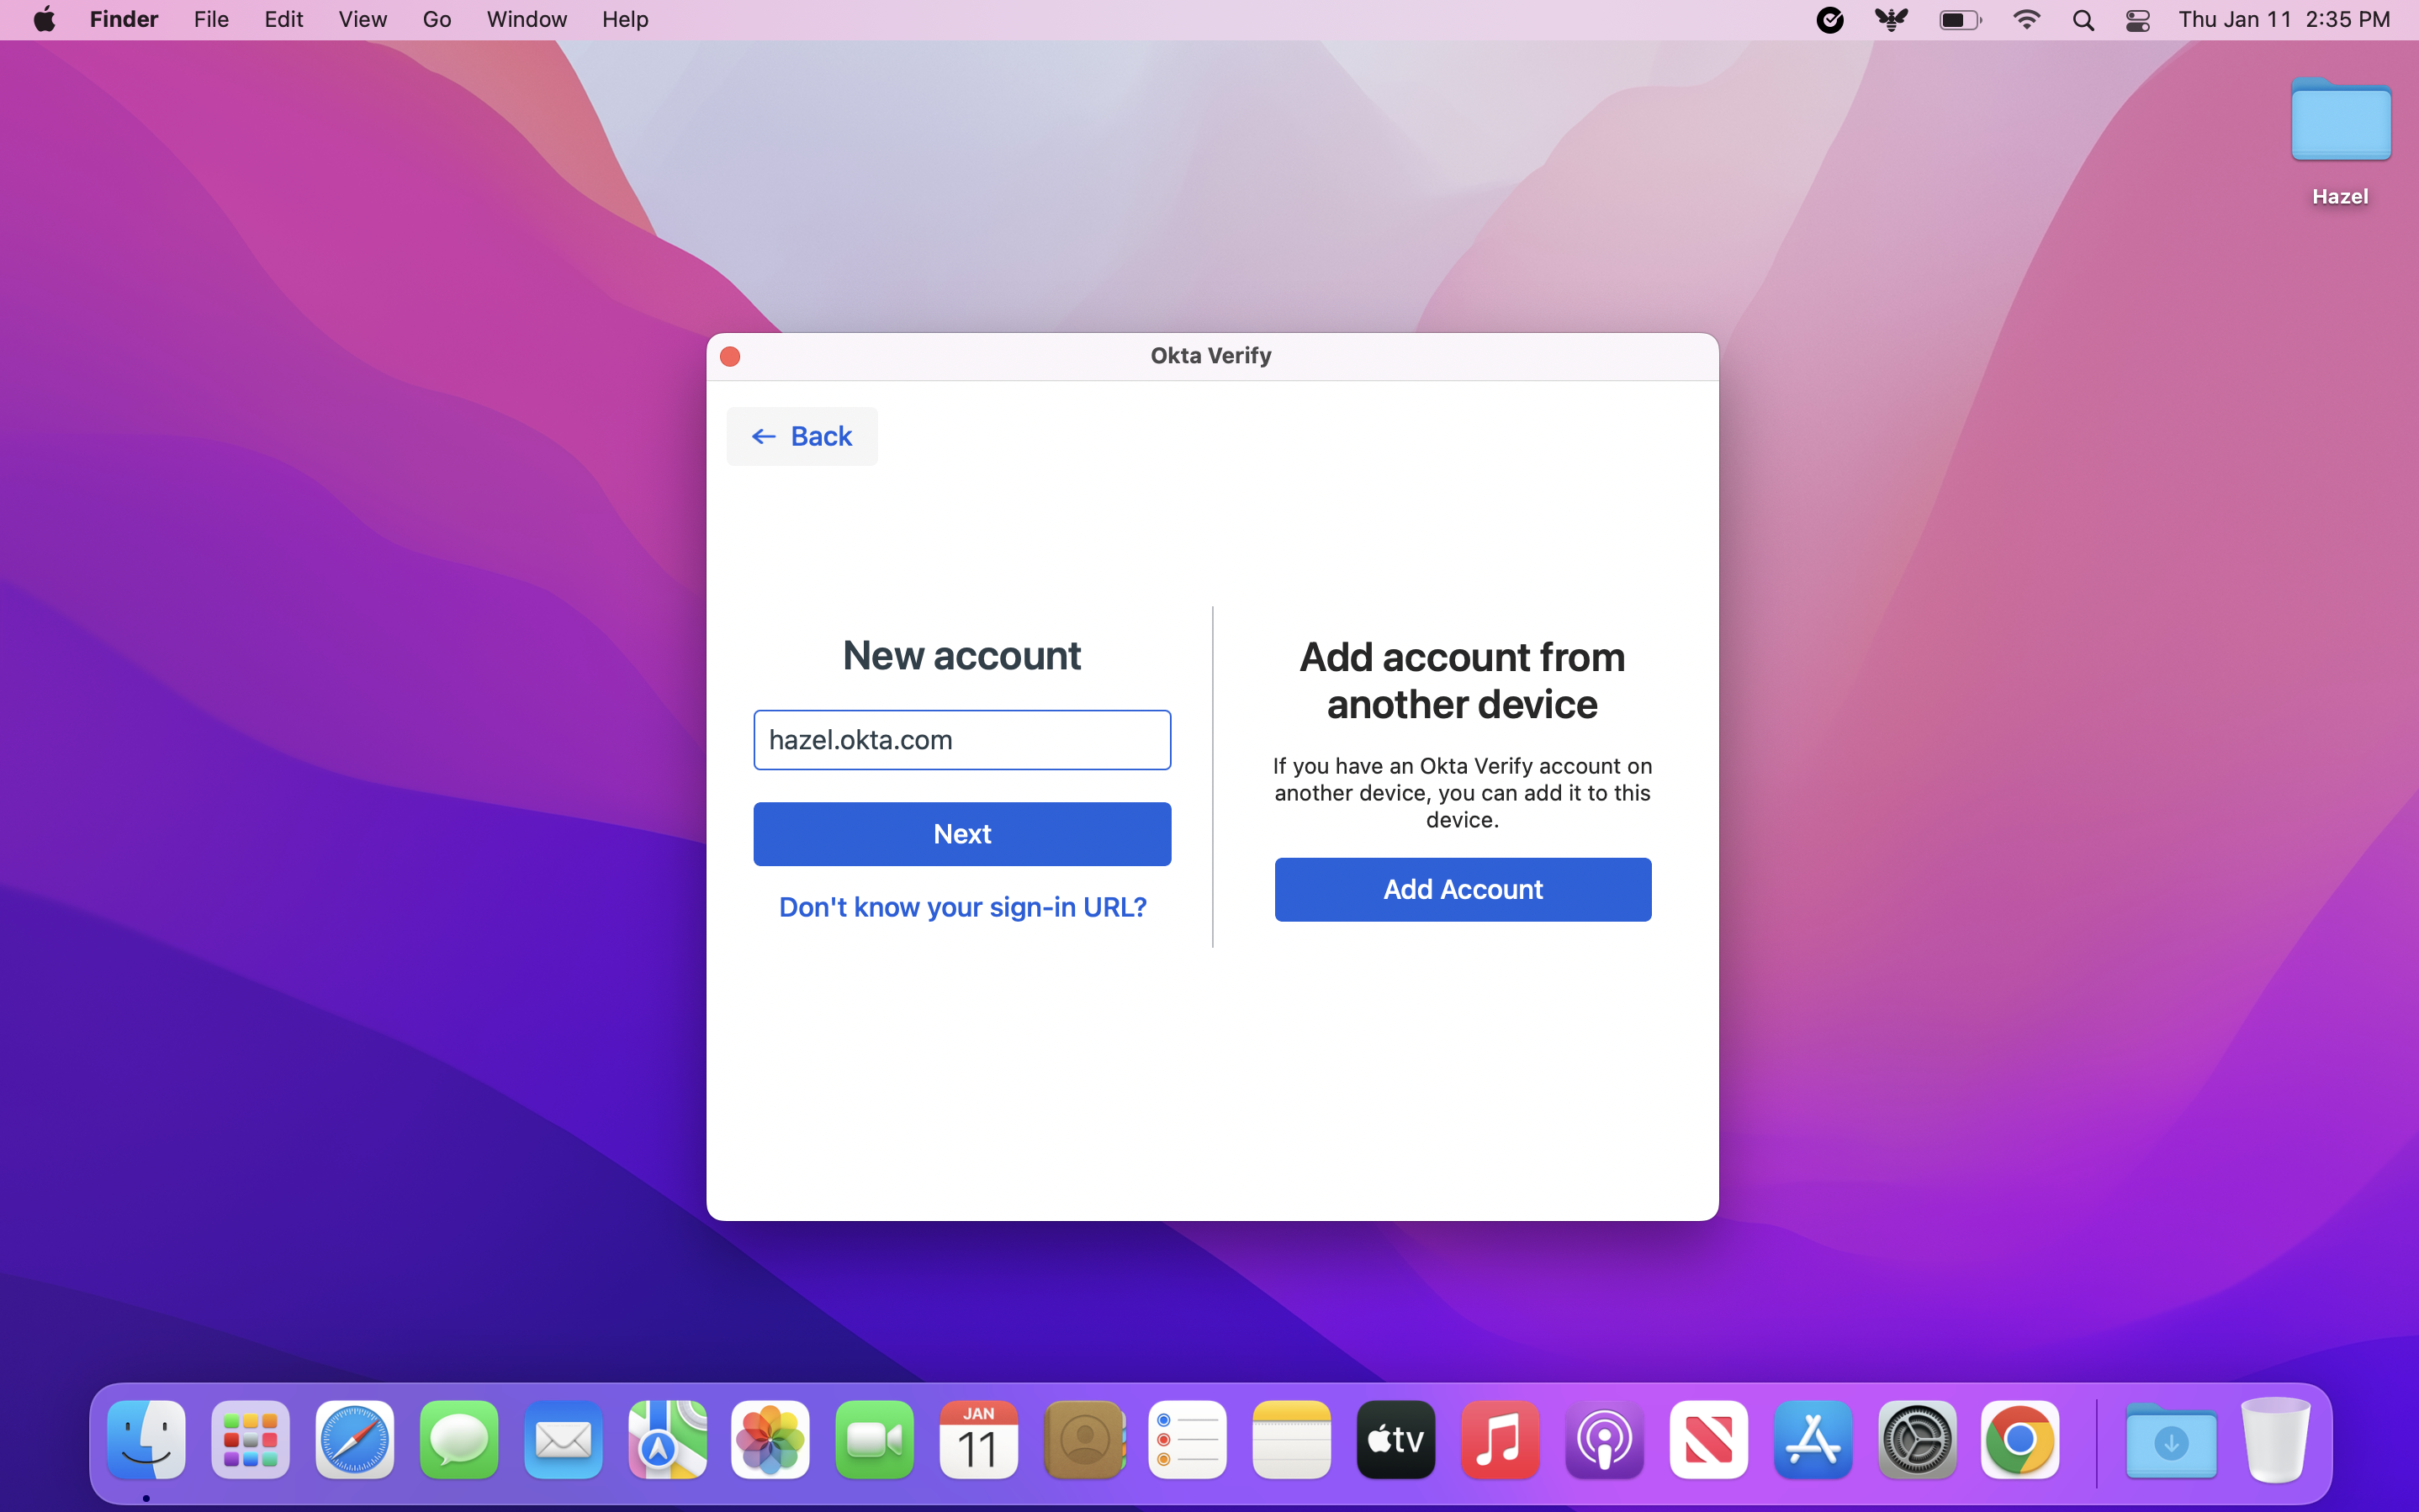The width and height of the screenshot is (2419, 1512).
Task: Open Podcasts from the Dock
Action: point(1604,1439)
